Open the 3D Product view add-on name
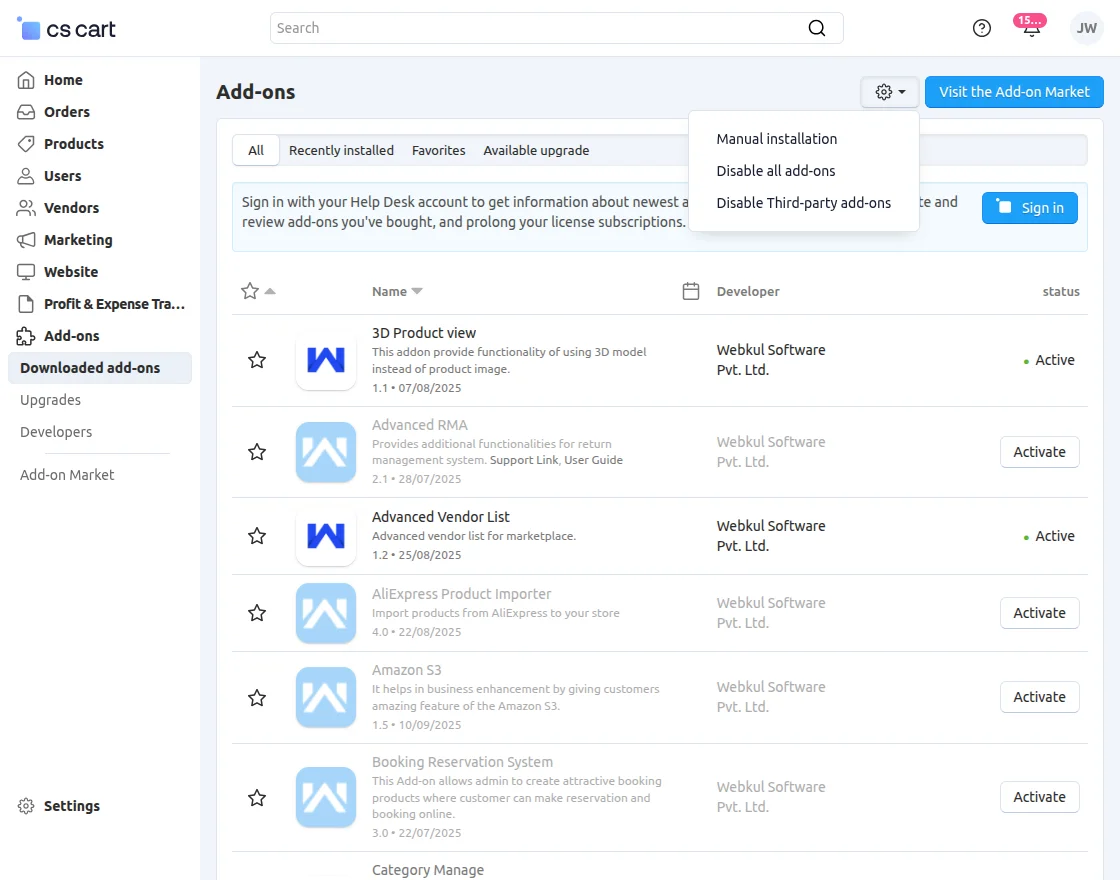1120x880 pixels. [424, 333]
